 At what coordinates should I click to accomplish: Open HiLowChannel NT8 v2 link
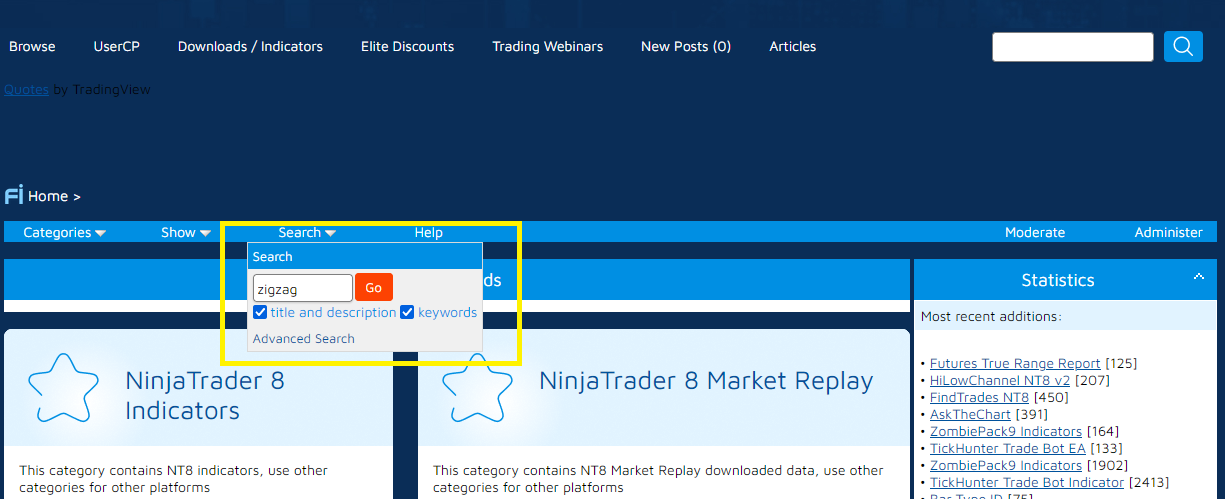(x=1000, y=380)
